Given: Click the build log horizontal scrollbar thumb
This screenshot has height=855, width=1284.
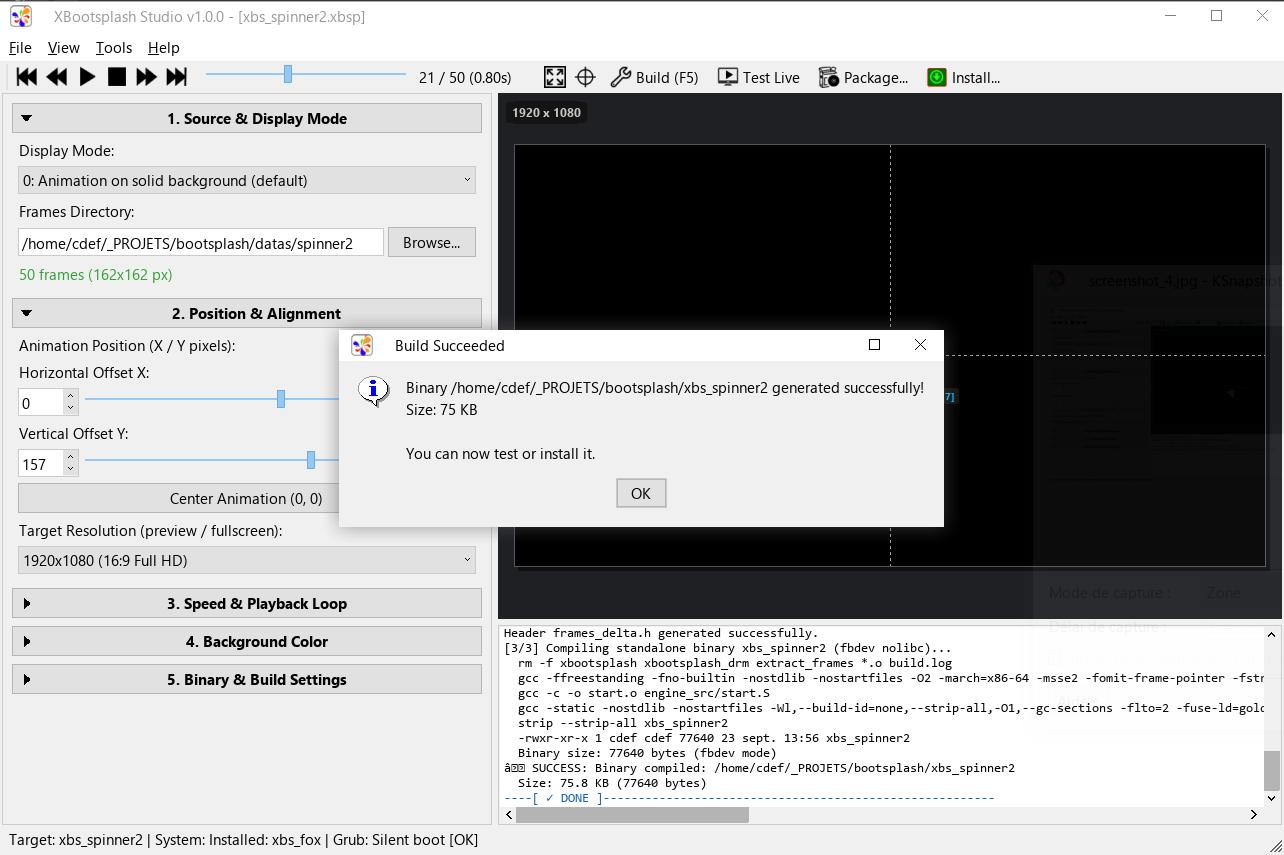Looking at the screenshot, I should coord(632,814).
